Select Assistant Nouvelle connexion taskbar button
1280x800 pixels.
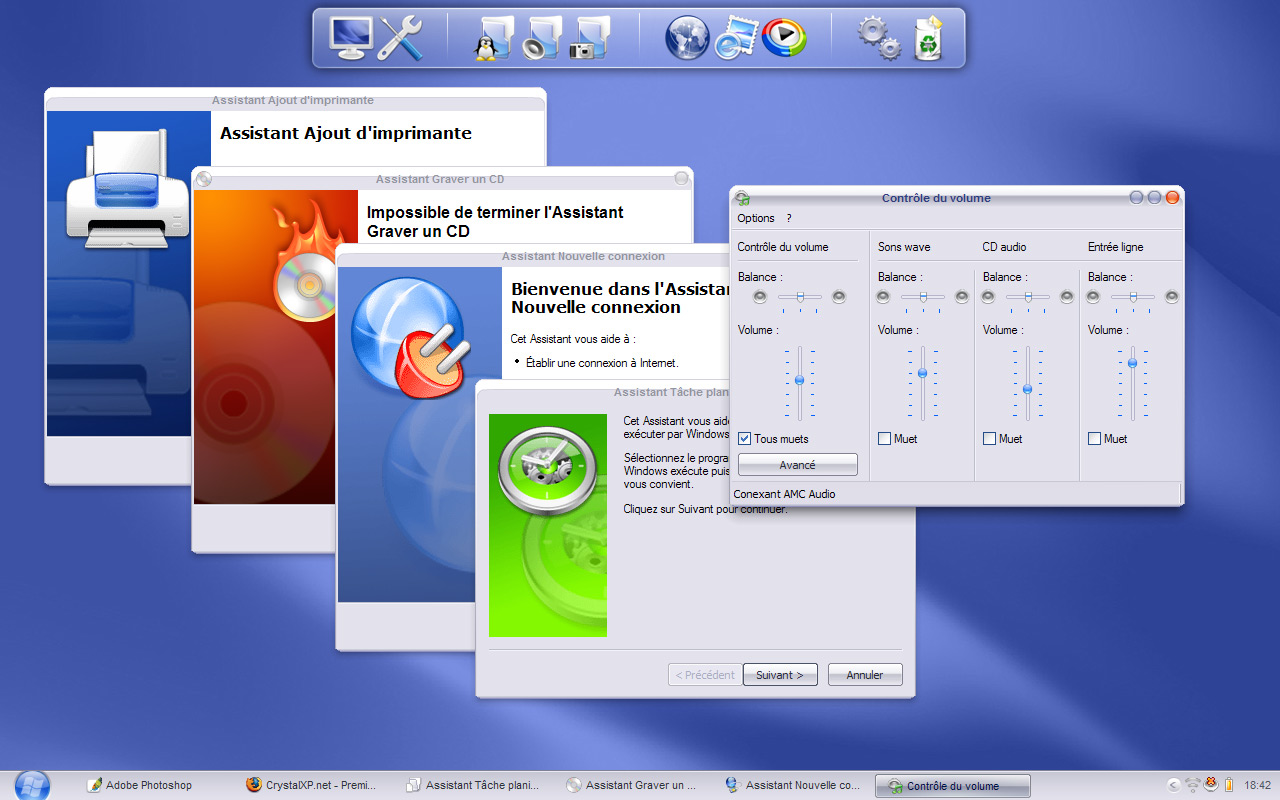(x=793, y=786)
